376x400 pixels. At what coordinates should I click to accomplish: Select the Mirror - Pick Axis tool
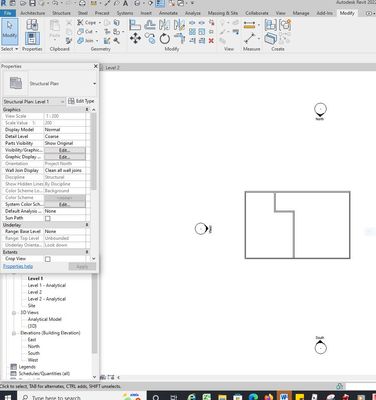pyautogui.click(x=164, y=25)
